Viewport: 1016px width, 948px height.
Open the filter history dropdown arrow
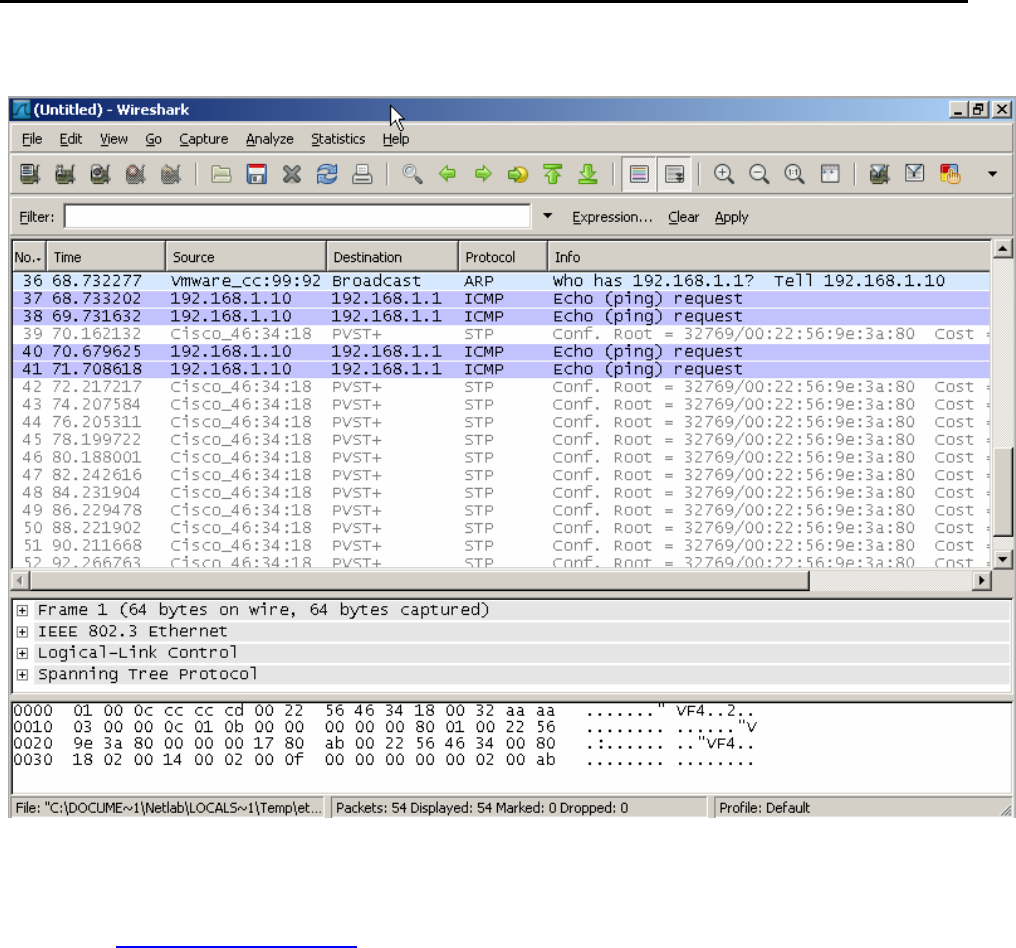[x=548, y=216]
